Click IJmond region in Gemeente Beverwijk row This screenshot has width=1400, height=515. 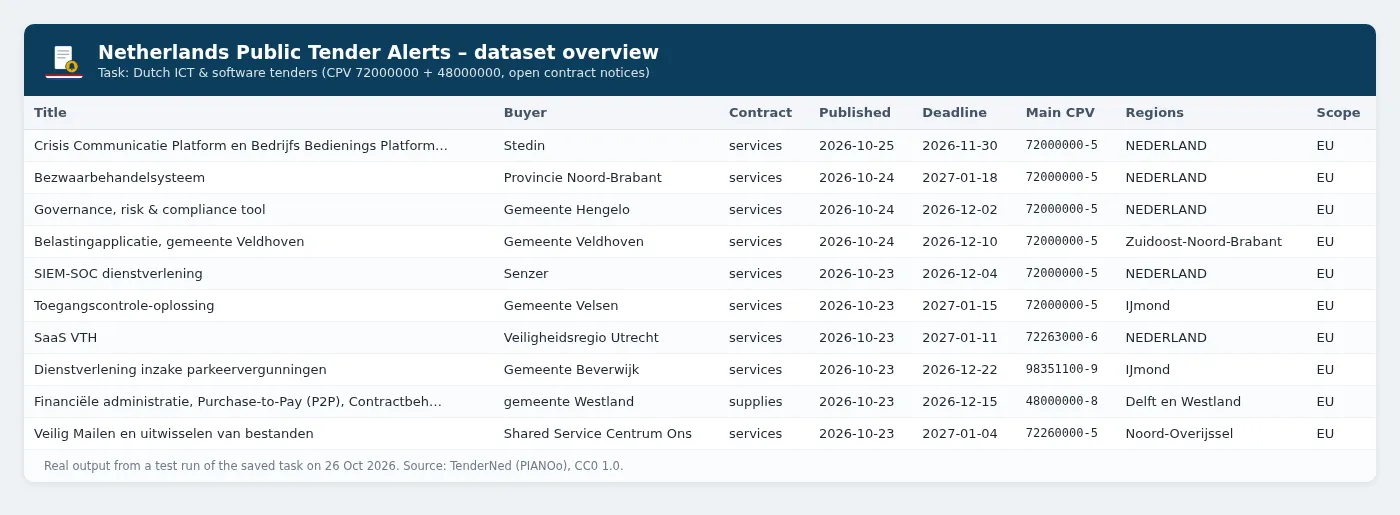tap(1147, 370)
